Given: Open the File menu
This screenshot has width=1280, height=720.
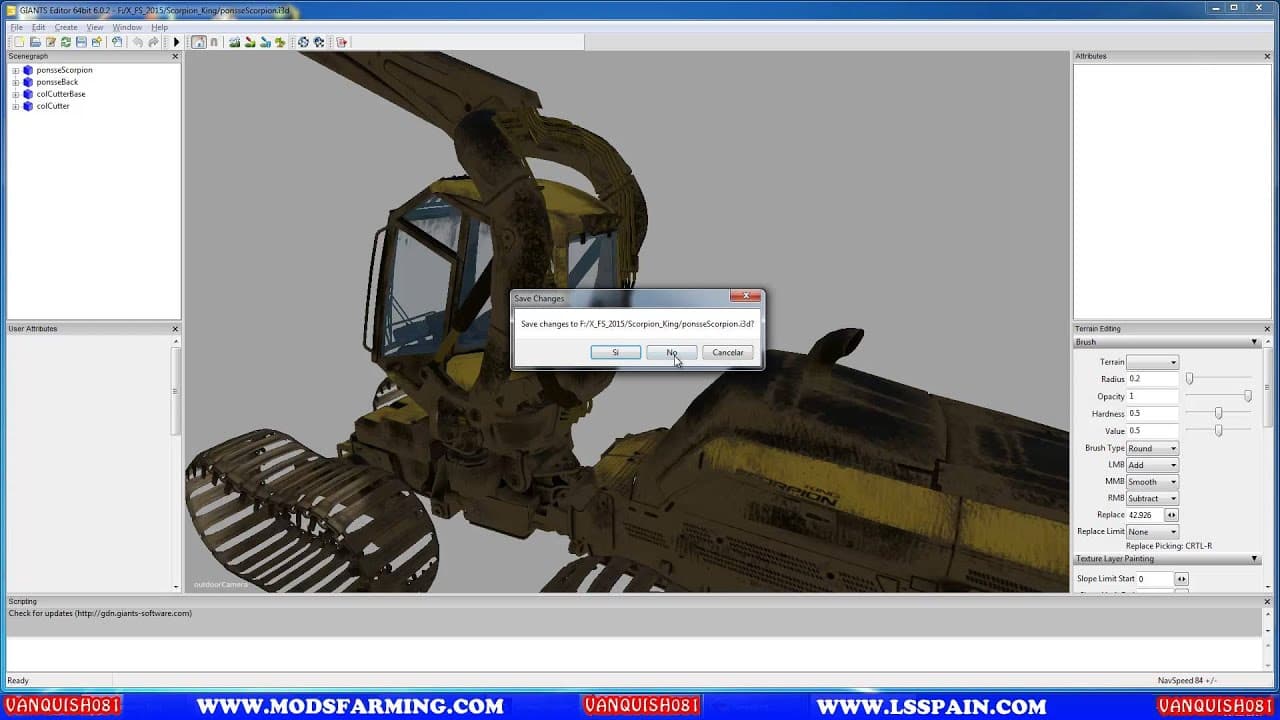Looking at the screenshot, I should (16, 27).
